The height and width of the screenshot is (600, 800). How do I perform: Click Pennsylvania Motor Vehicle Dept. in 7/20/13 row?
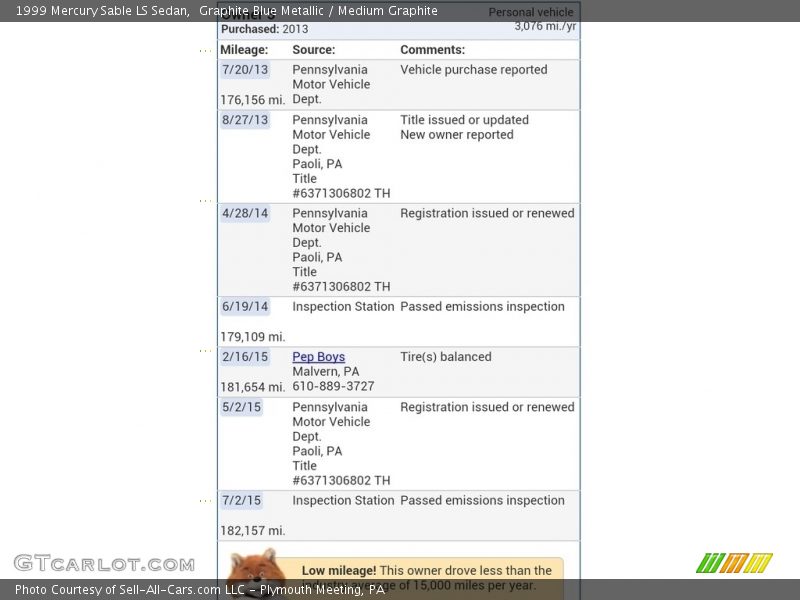331,84
